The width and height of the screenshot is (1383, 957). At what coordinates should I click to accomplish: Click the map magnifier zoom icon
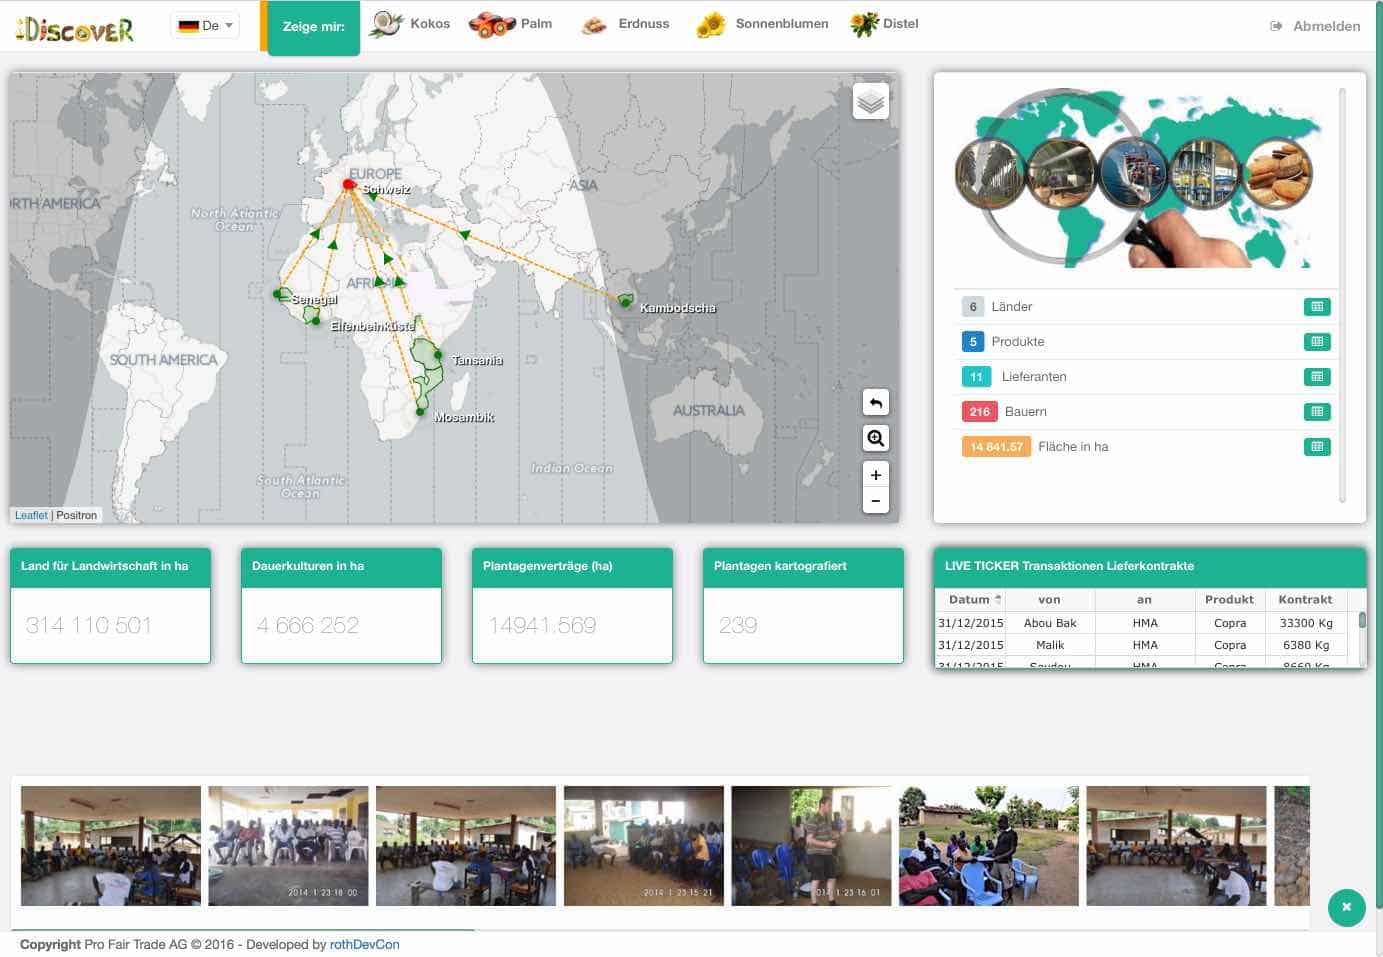coord(876,438)
